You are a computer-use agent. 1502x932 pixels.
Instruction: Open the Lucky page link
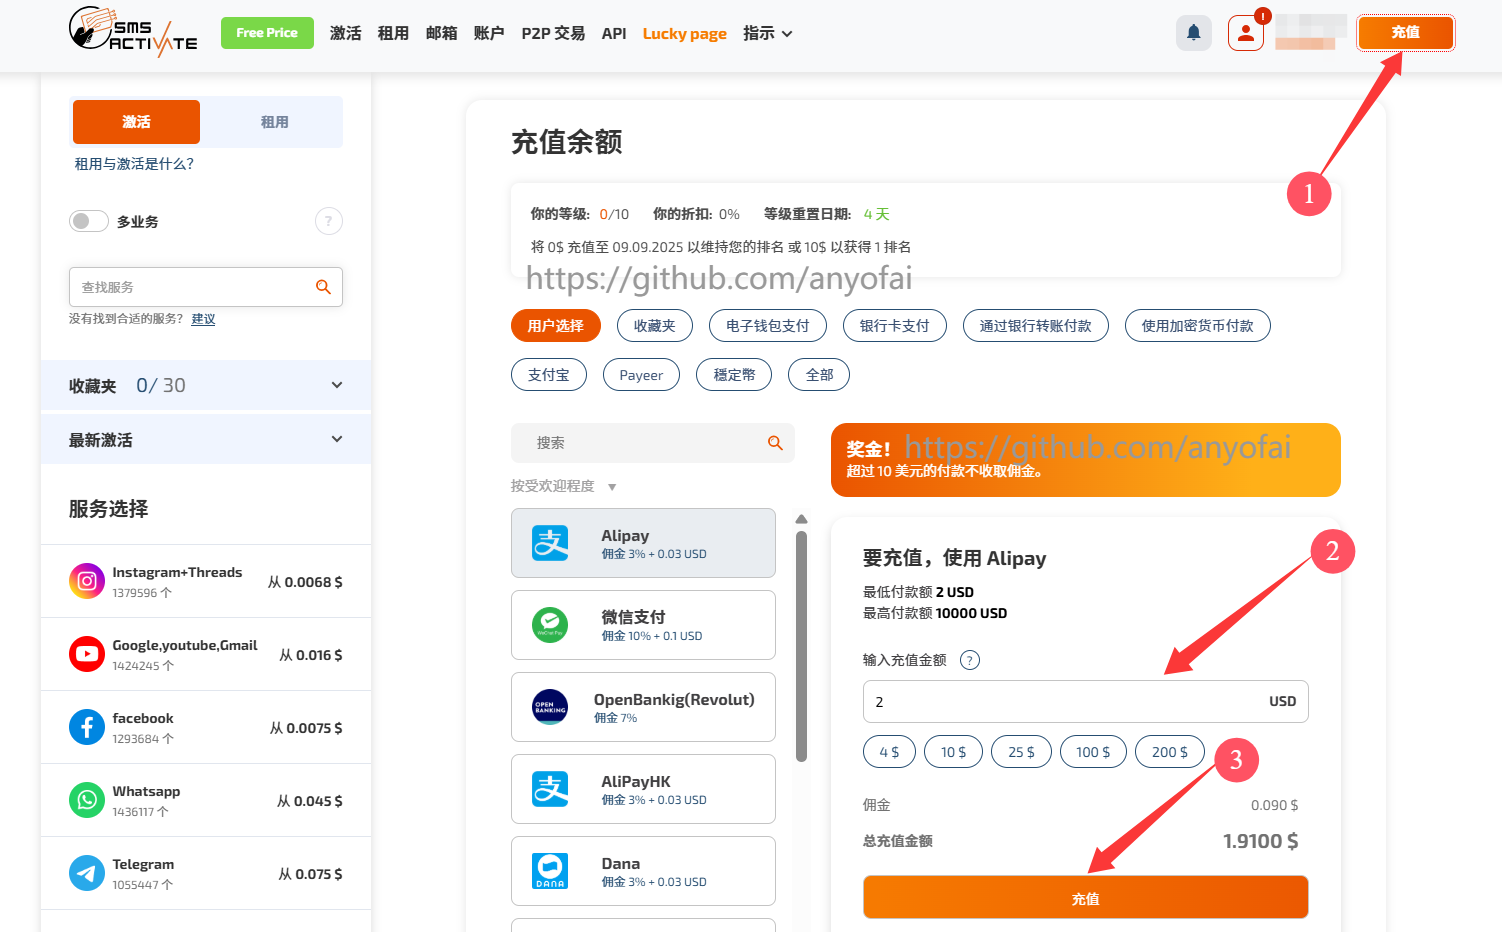(684, 34)
